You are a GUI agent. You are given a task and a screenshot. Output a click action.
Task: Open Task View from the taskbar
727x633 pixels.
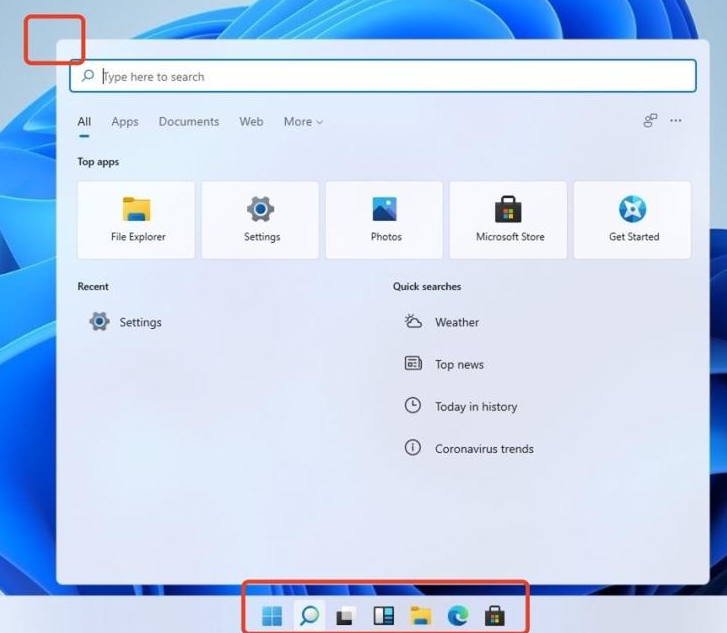pyautogui.click(x=346, y=616)
